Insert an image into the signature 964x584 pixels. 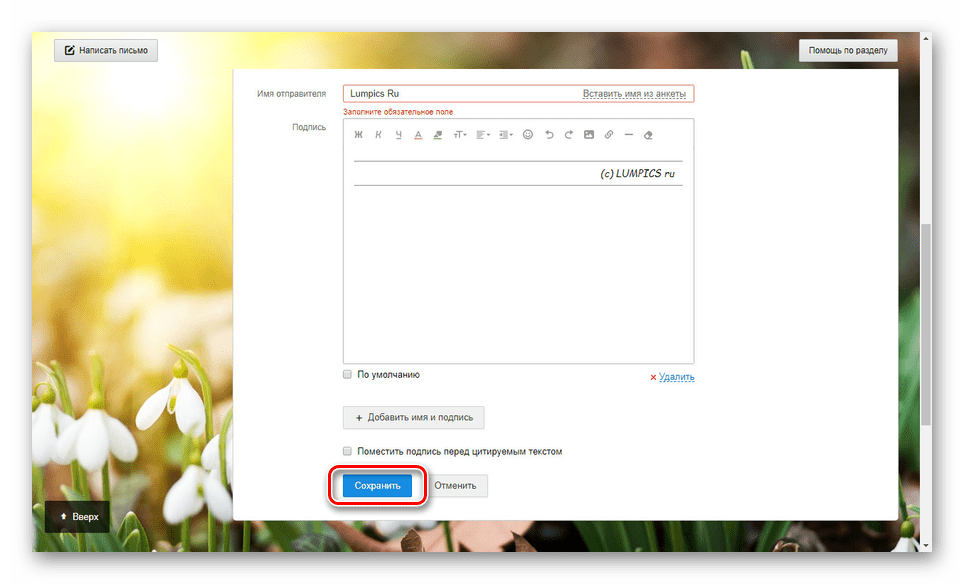point(589,135)
